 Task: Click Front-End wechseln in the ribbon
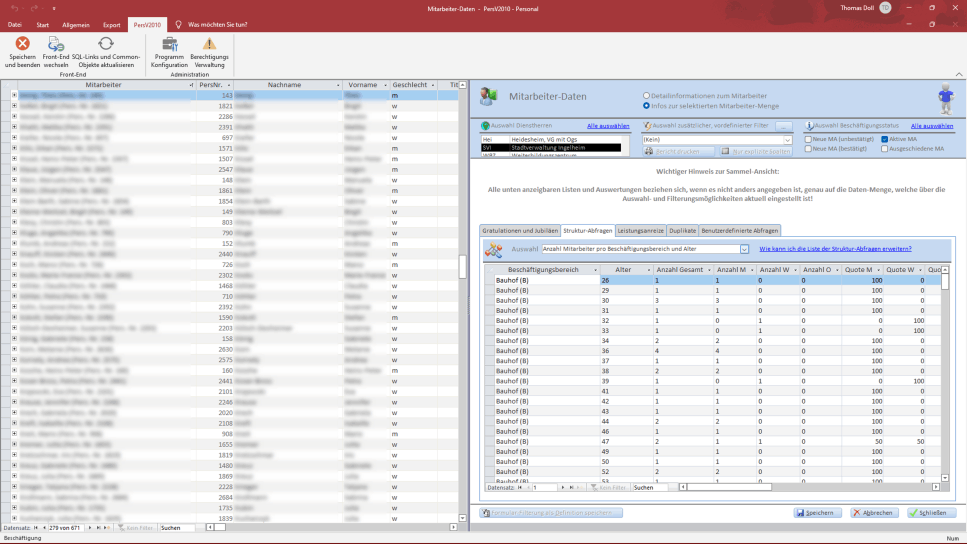(56, 44)
